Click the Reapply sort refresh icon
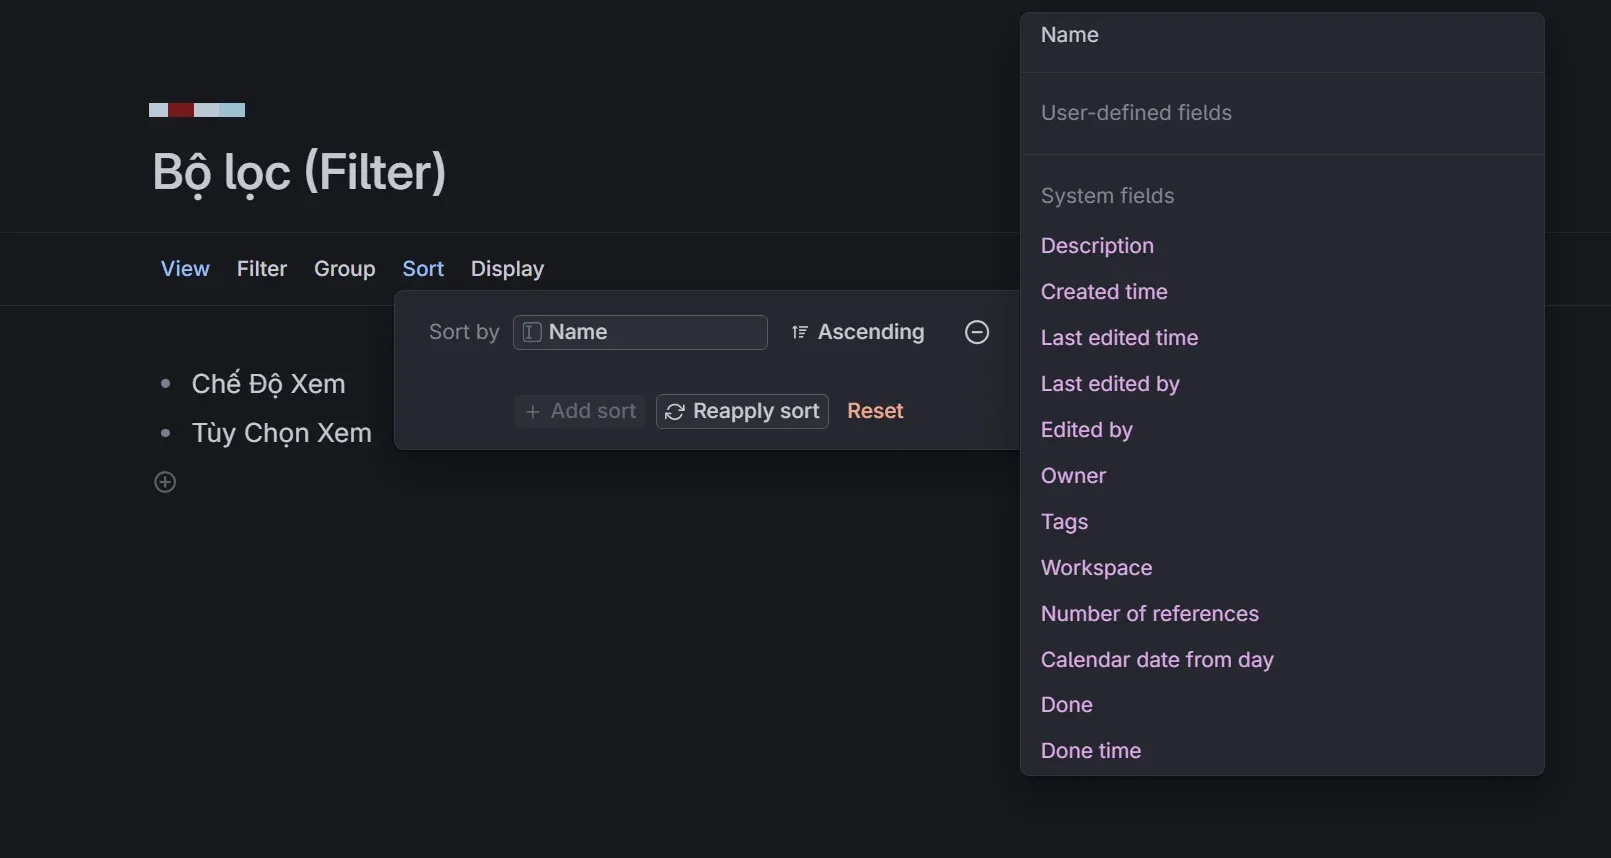Image resolution: width=1611 pixels, height=858 pixels. point(675,412)
